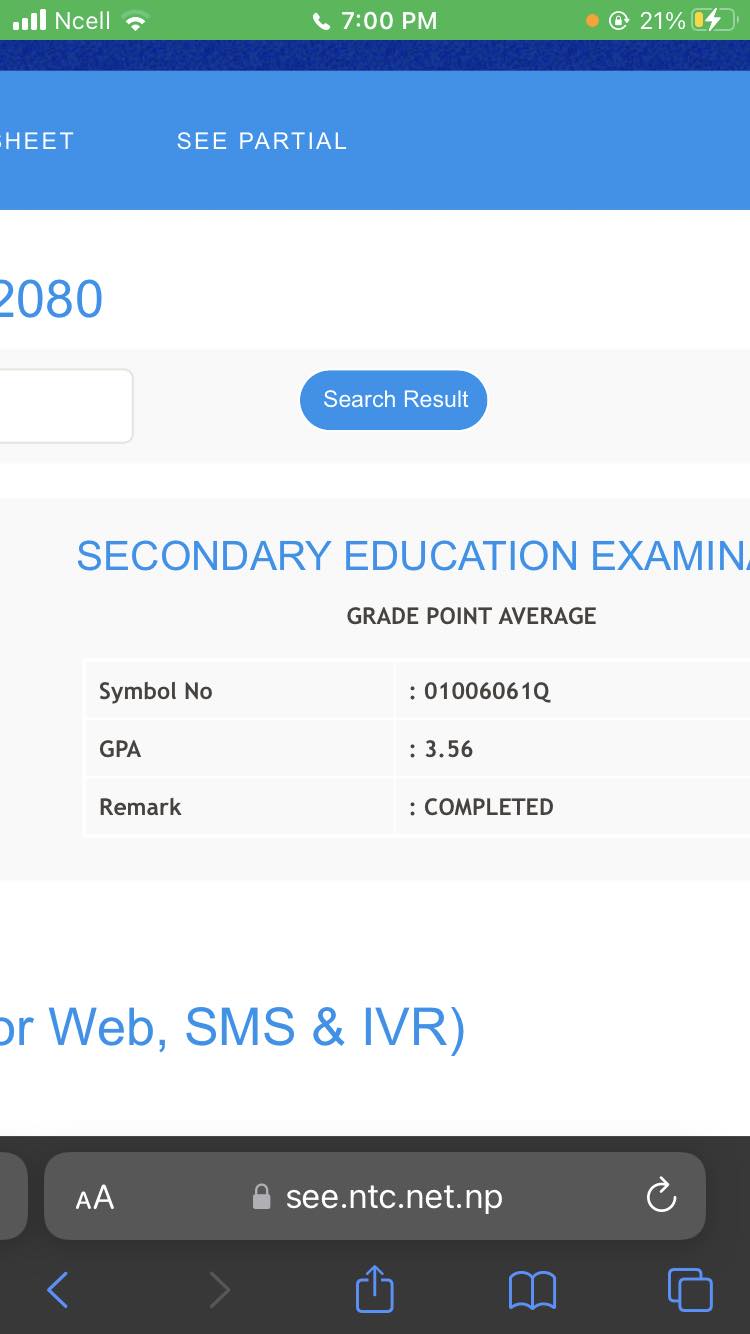Tap the Safari forward arrow
This screenshot has width=750, height=1334.
point(219,1290)
